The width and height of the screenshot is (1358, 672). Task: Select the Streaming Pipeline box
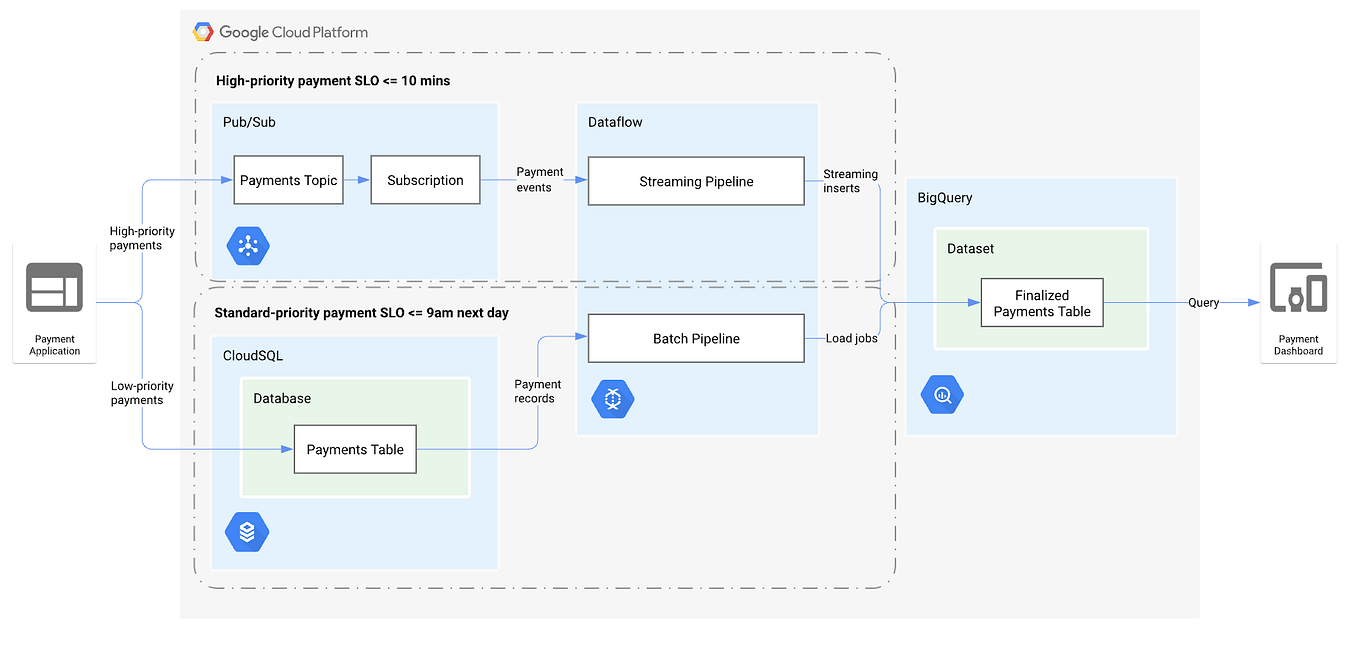coord(696,181)
